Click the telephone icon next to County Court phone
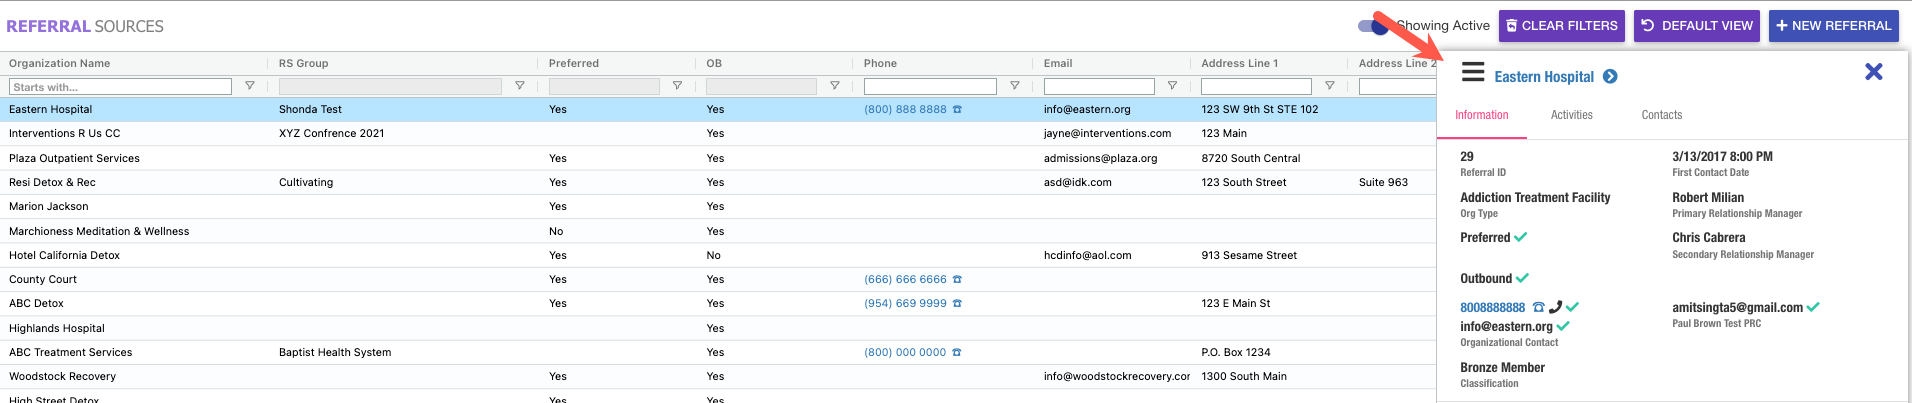 coord(957,280)
